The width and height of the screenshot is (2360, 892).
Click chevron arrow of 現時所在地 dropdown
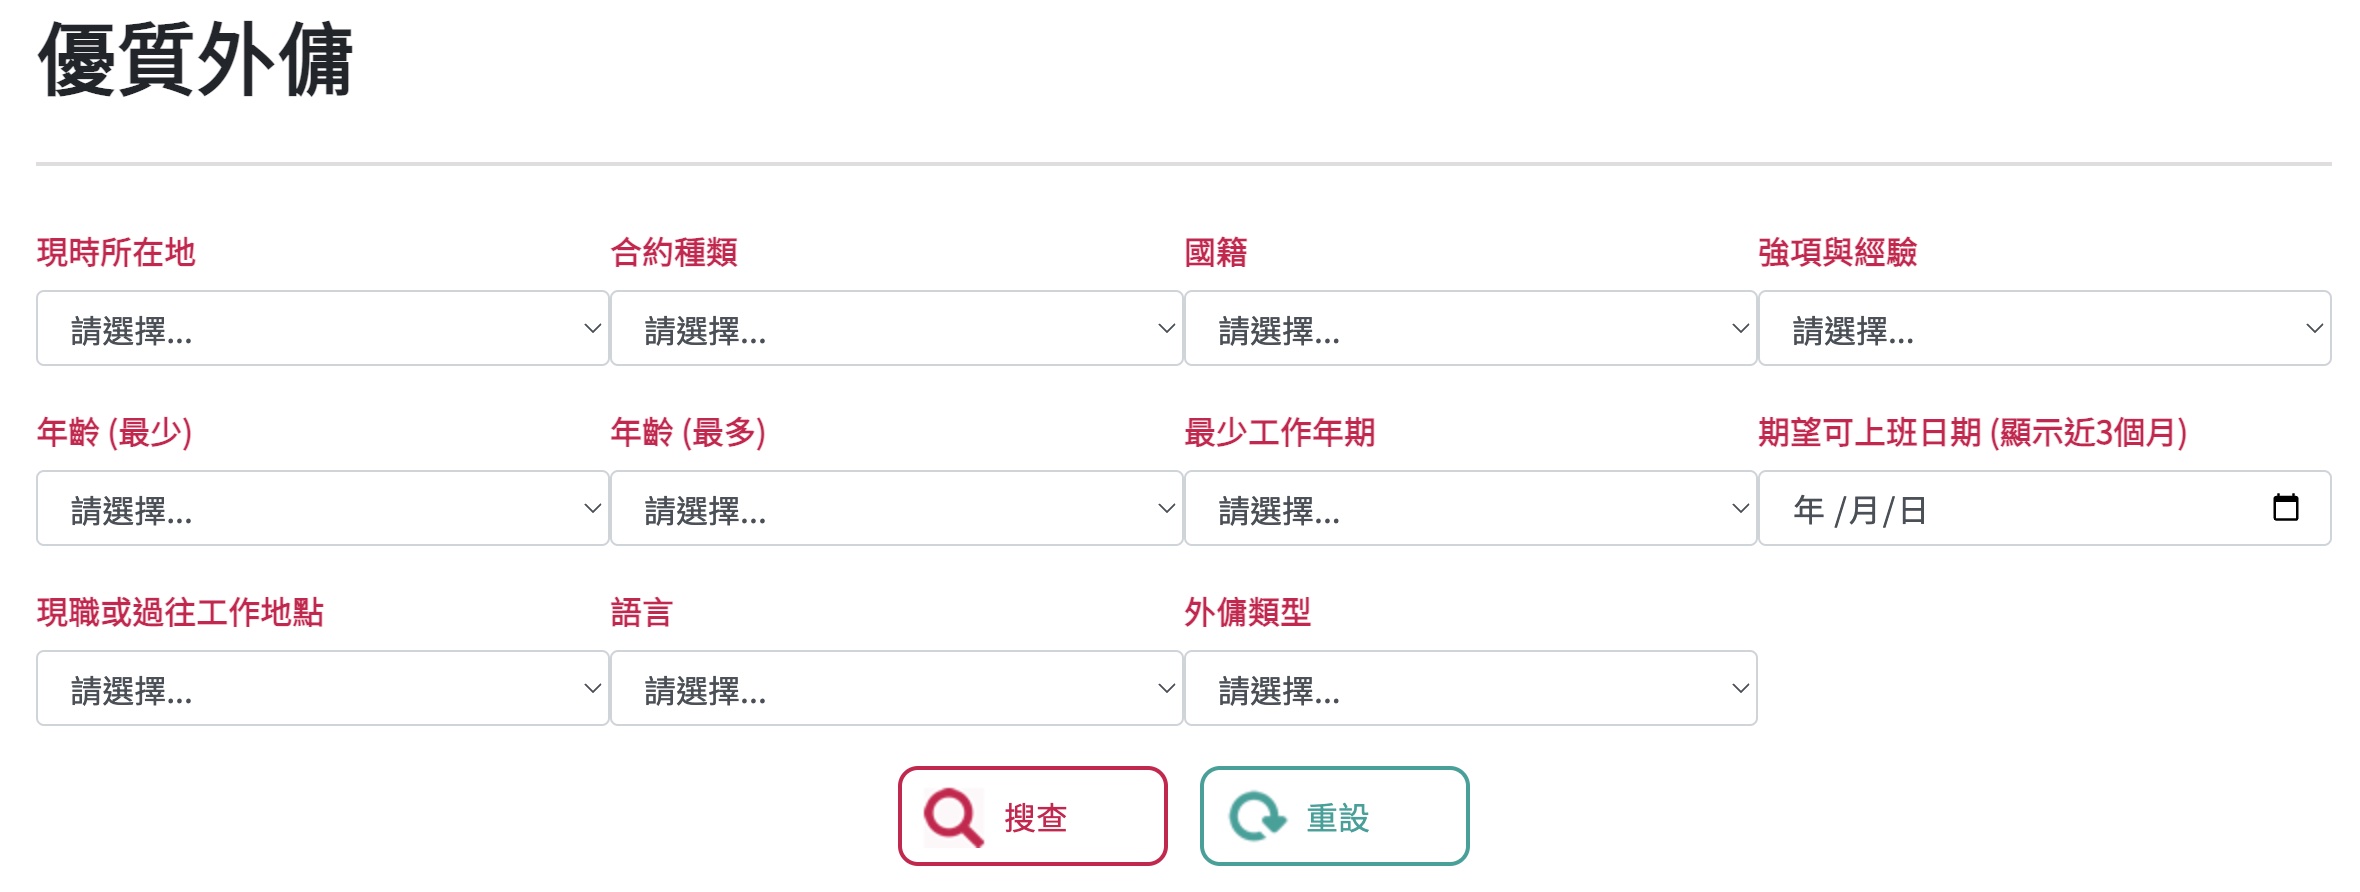coord(592,328)
